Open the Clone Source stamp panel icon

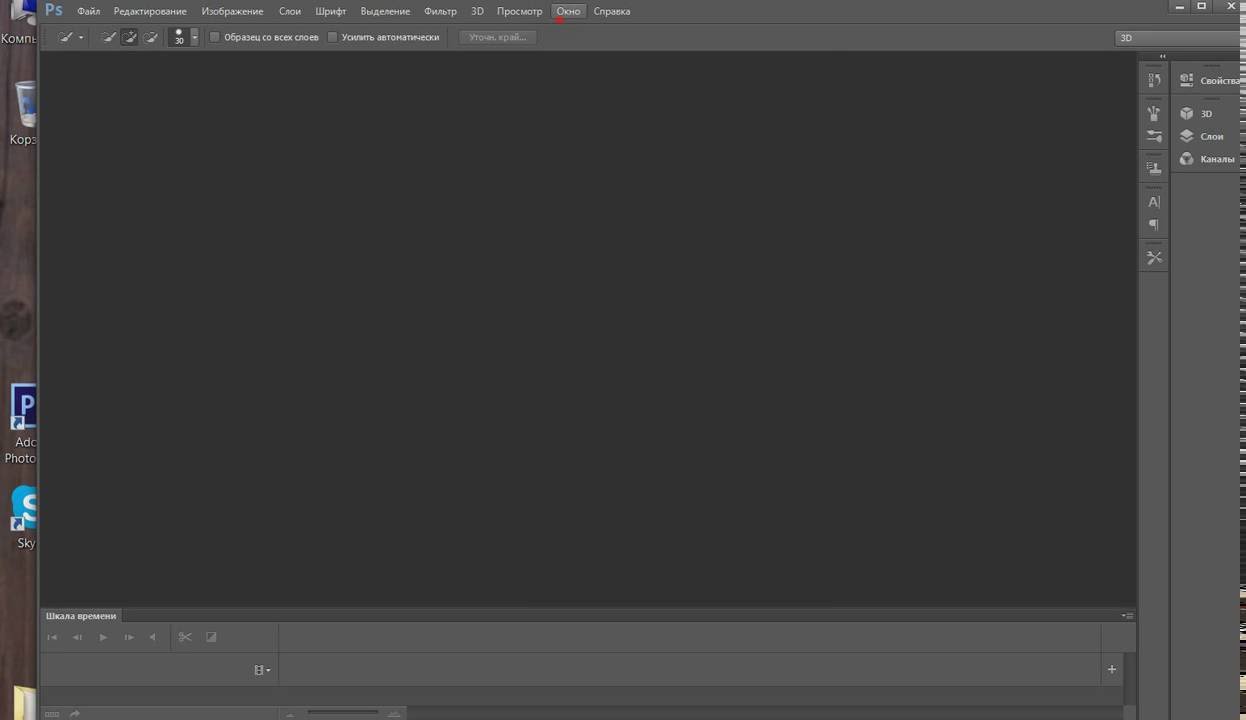click(1154, 168)
